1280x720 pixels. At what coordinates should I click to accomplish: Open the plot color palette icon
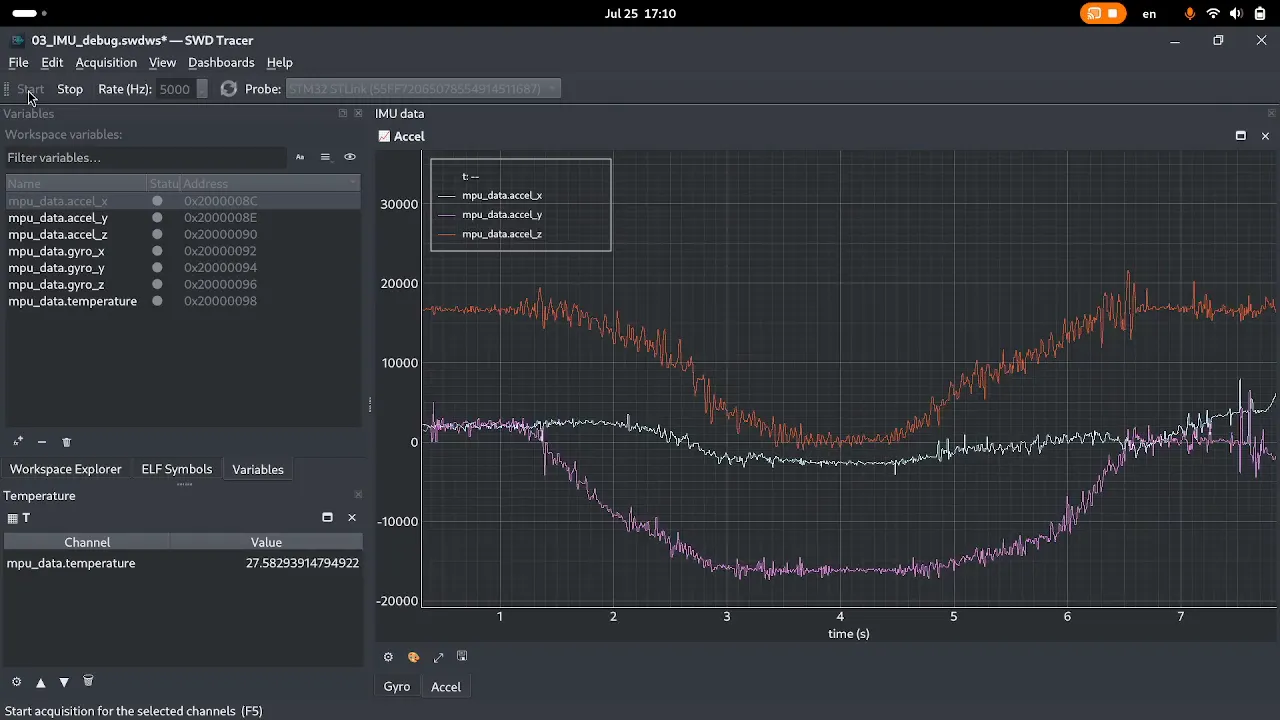413,657
